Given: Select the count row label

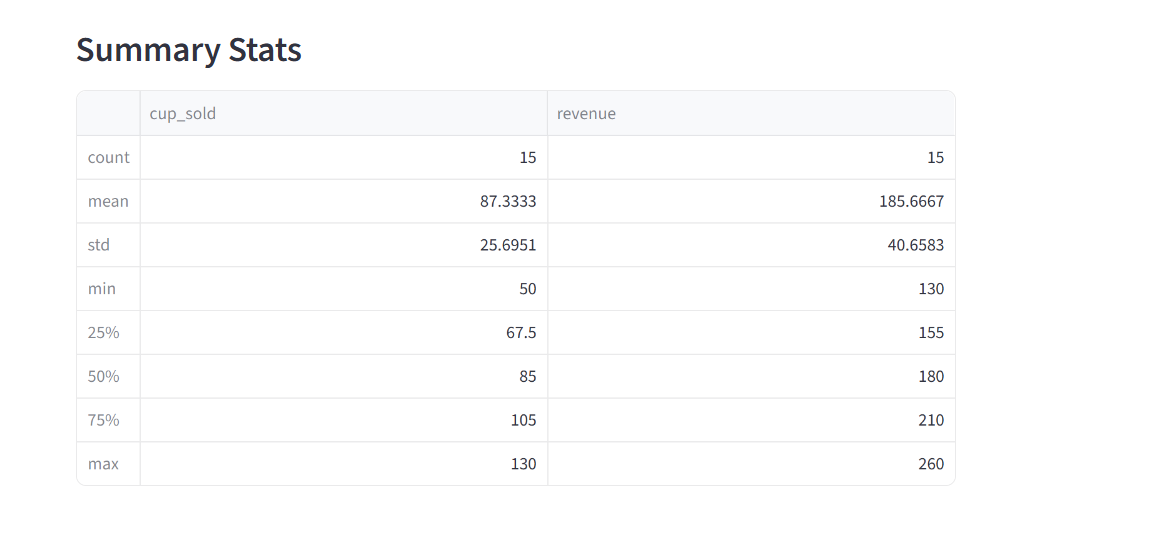Looking at the screenshot, I should click(x=108, y=158).
